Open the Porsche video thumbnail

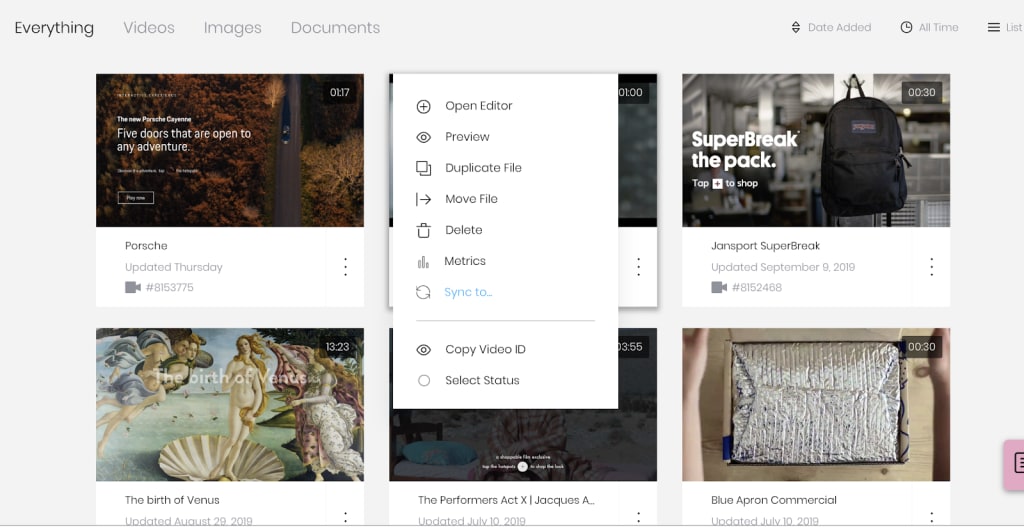pos(230,150)
